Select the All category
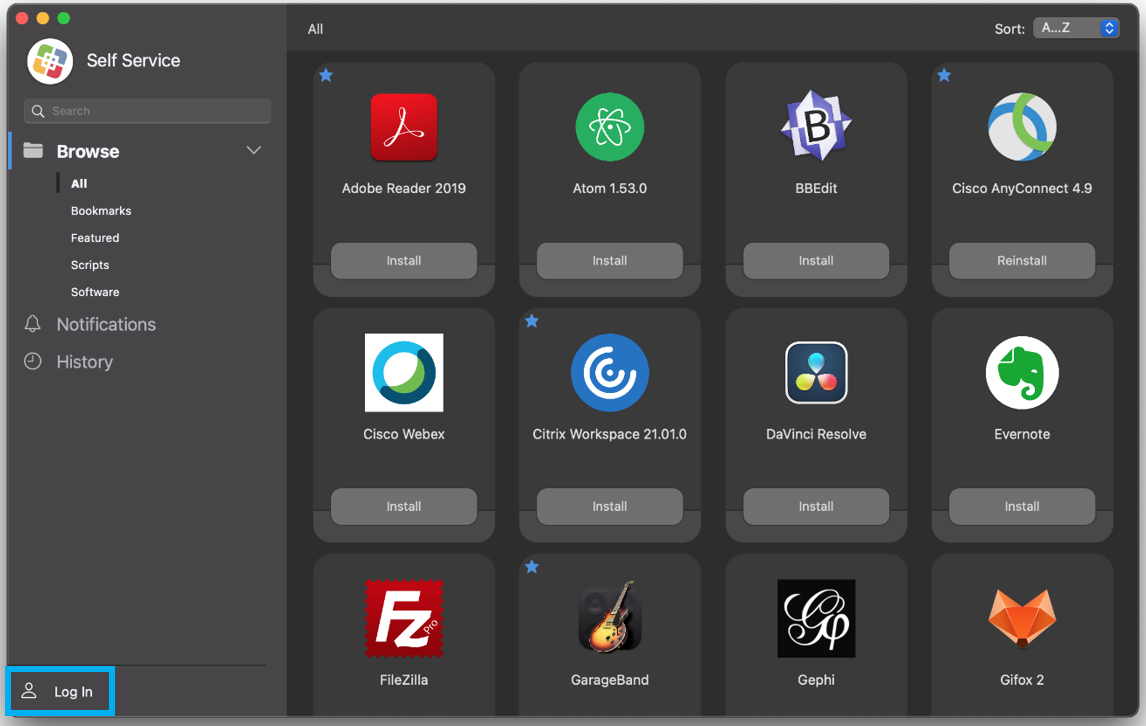Viewport: 1146px width, 726px height. coord(79,184)
